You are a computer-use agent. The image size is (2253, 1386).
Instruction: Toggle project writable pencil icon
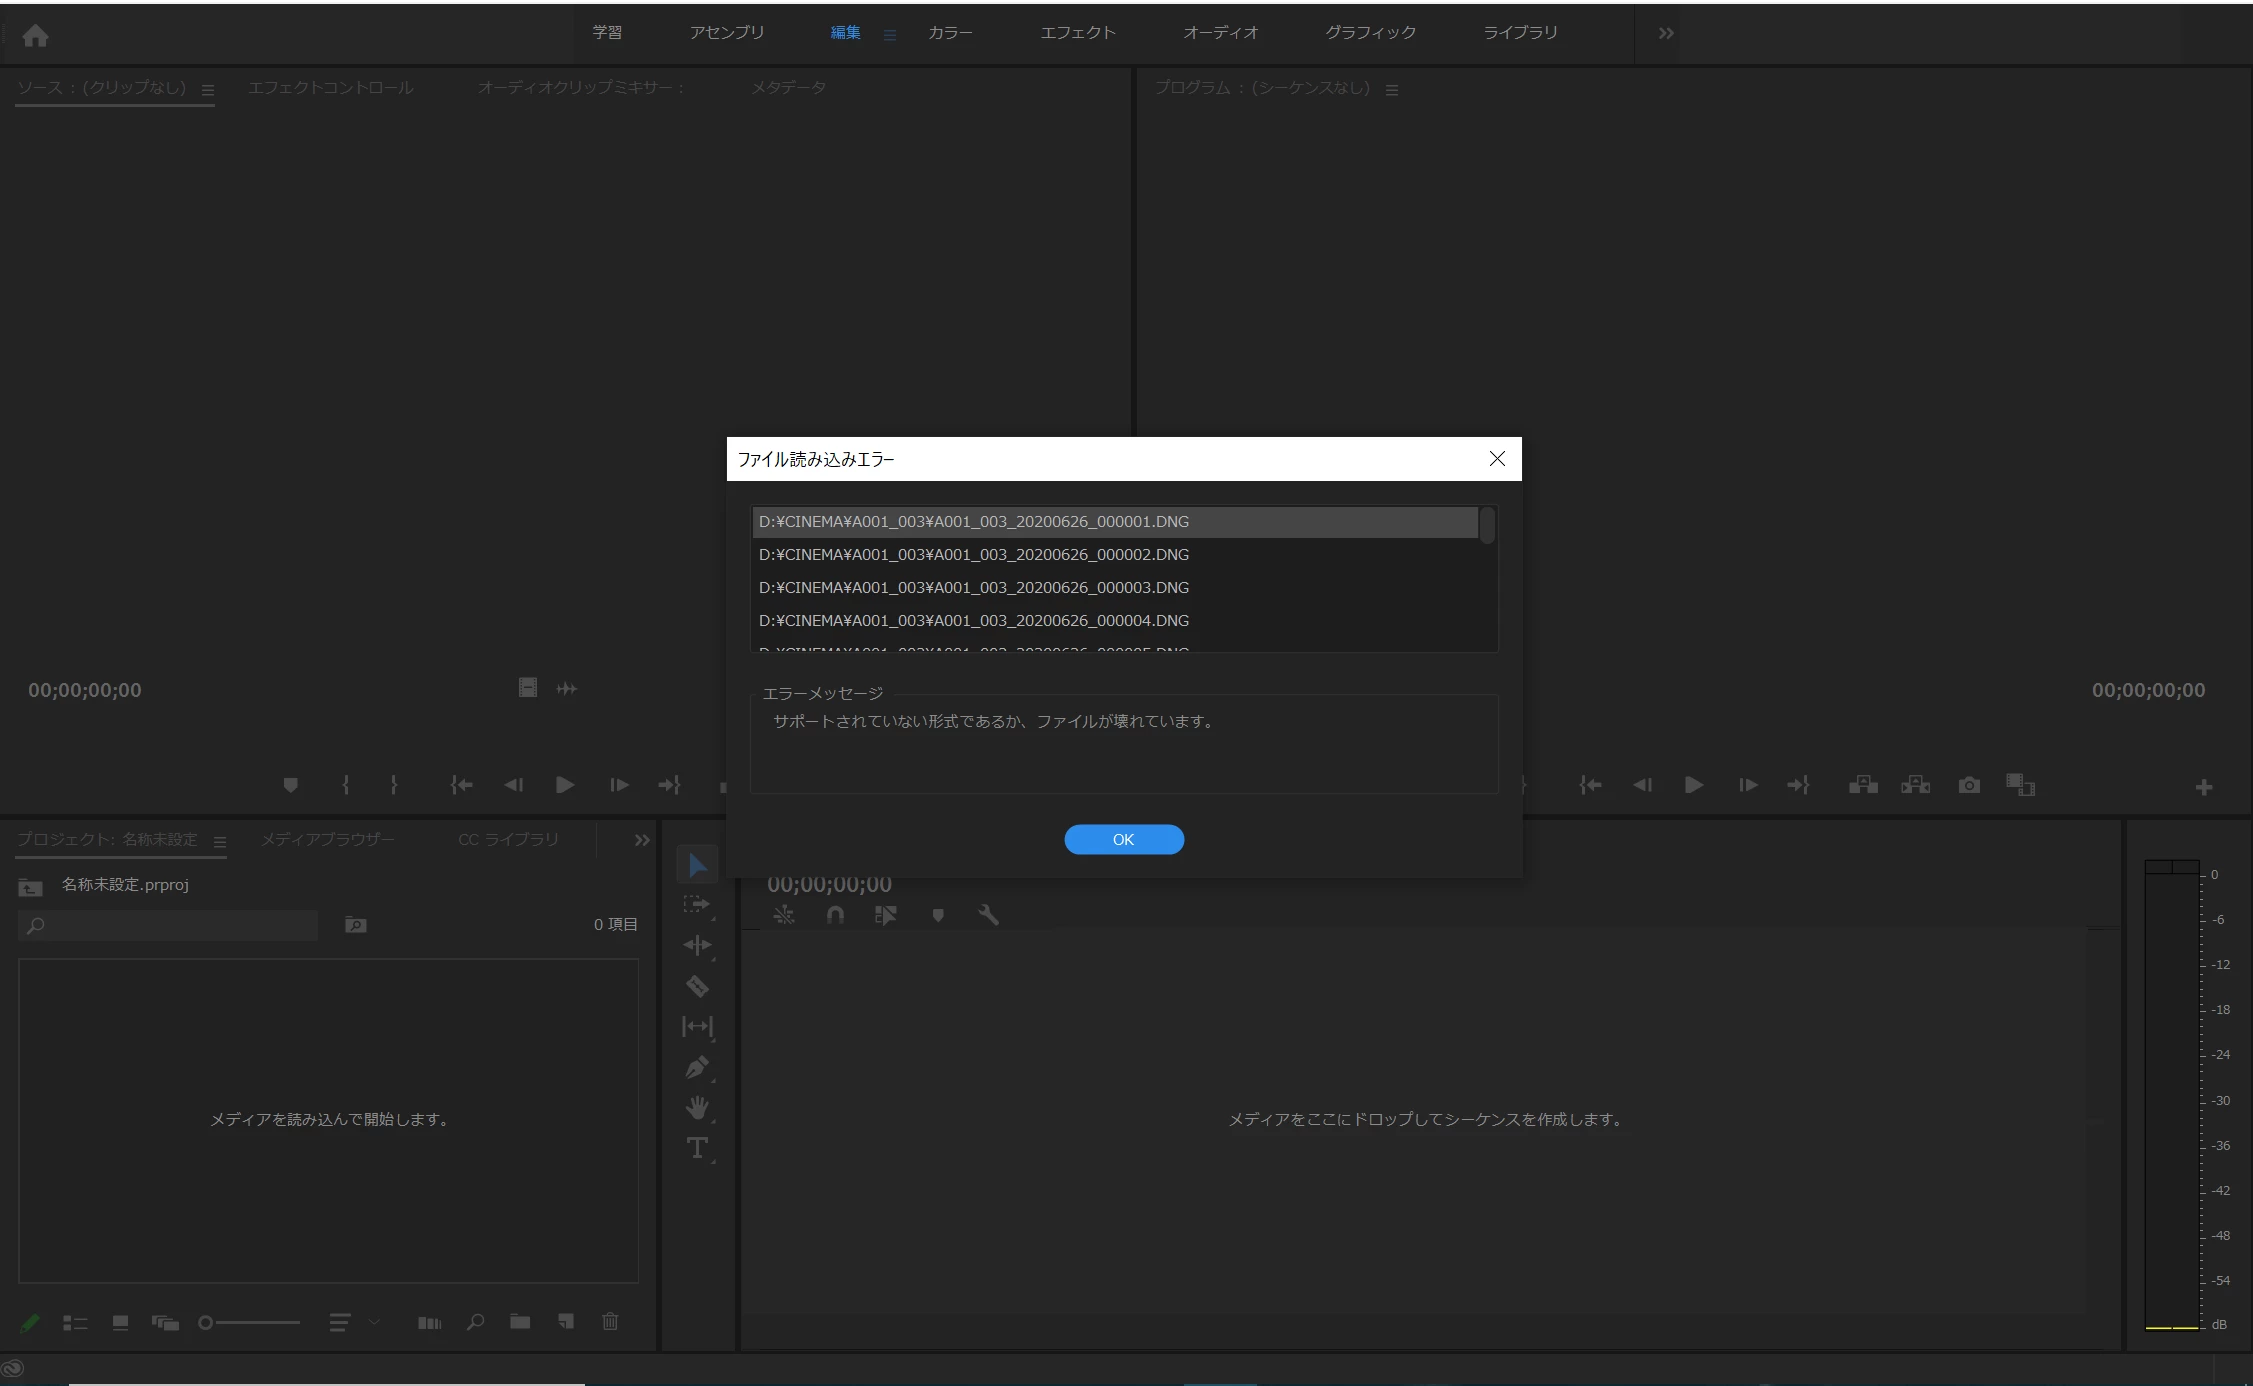30,1323
